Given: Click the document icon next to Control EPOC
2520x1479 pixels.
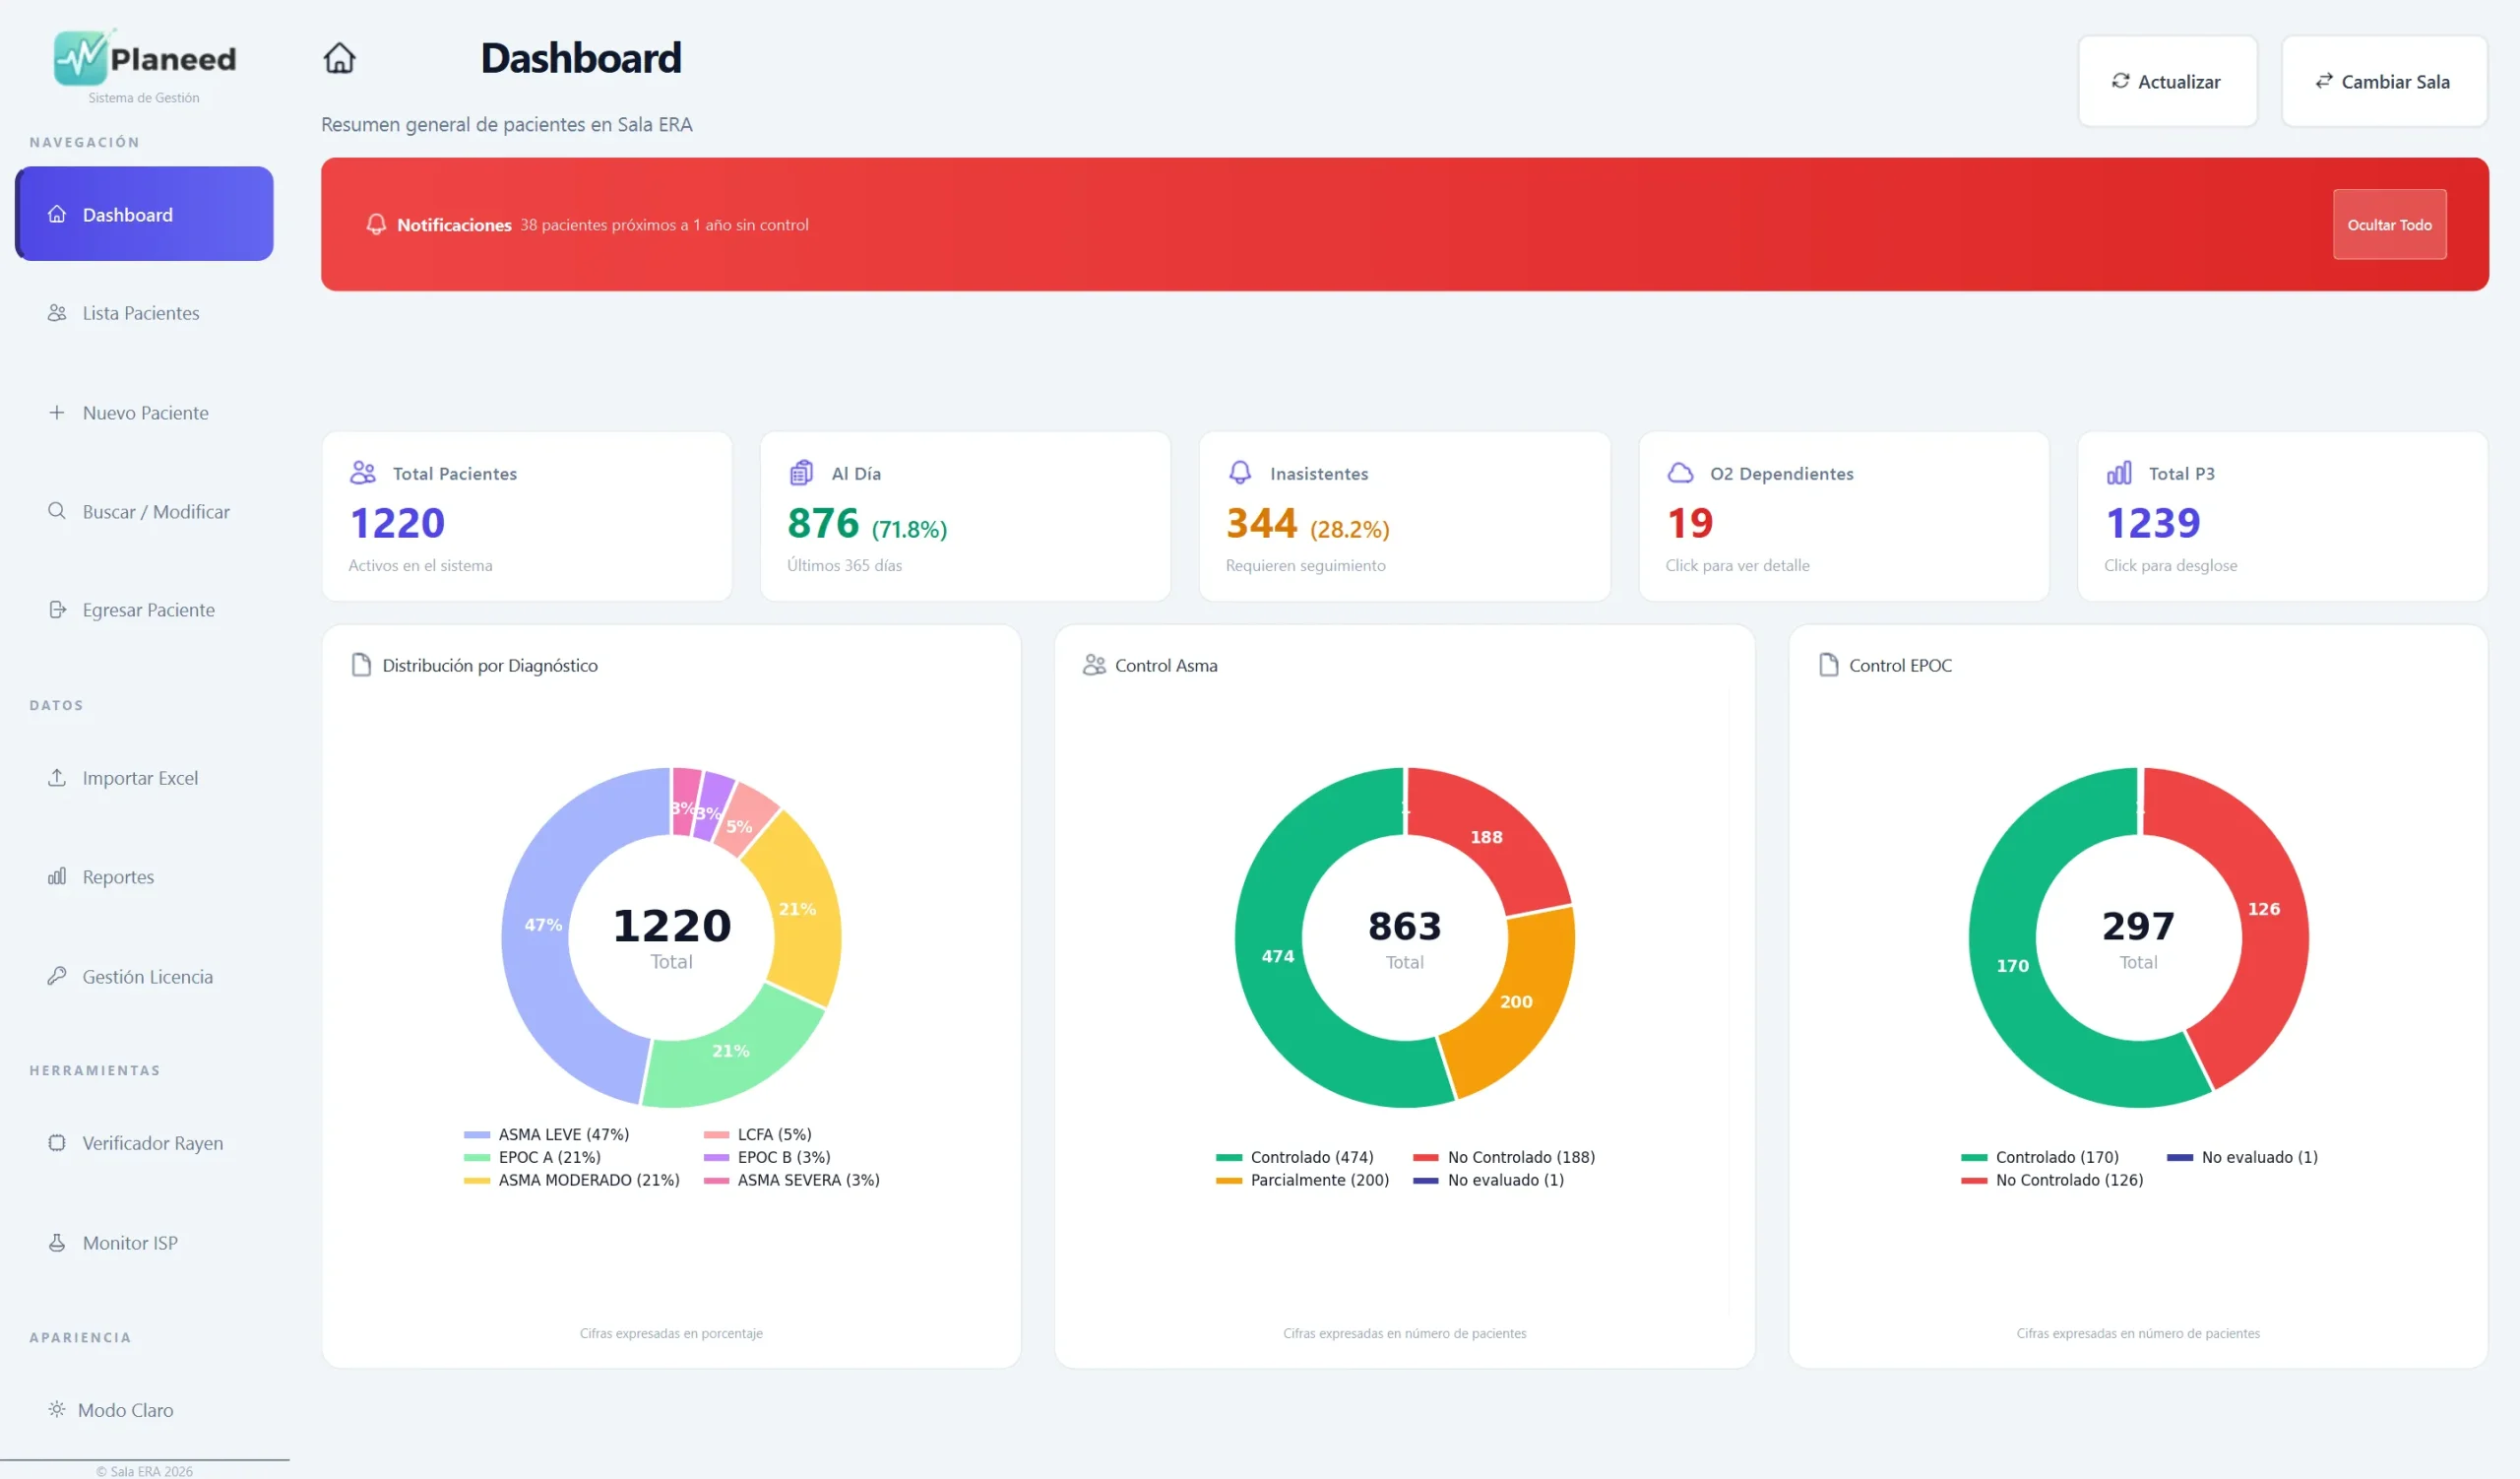Looking at the screenshot, I should pyautogui.click(x=1828, y=665).
